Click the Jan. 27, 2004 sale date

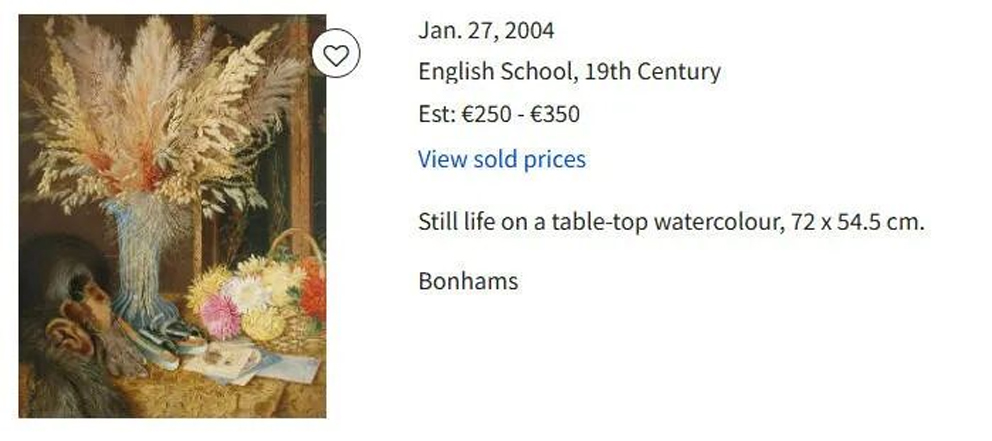pos(485,31)
